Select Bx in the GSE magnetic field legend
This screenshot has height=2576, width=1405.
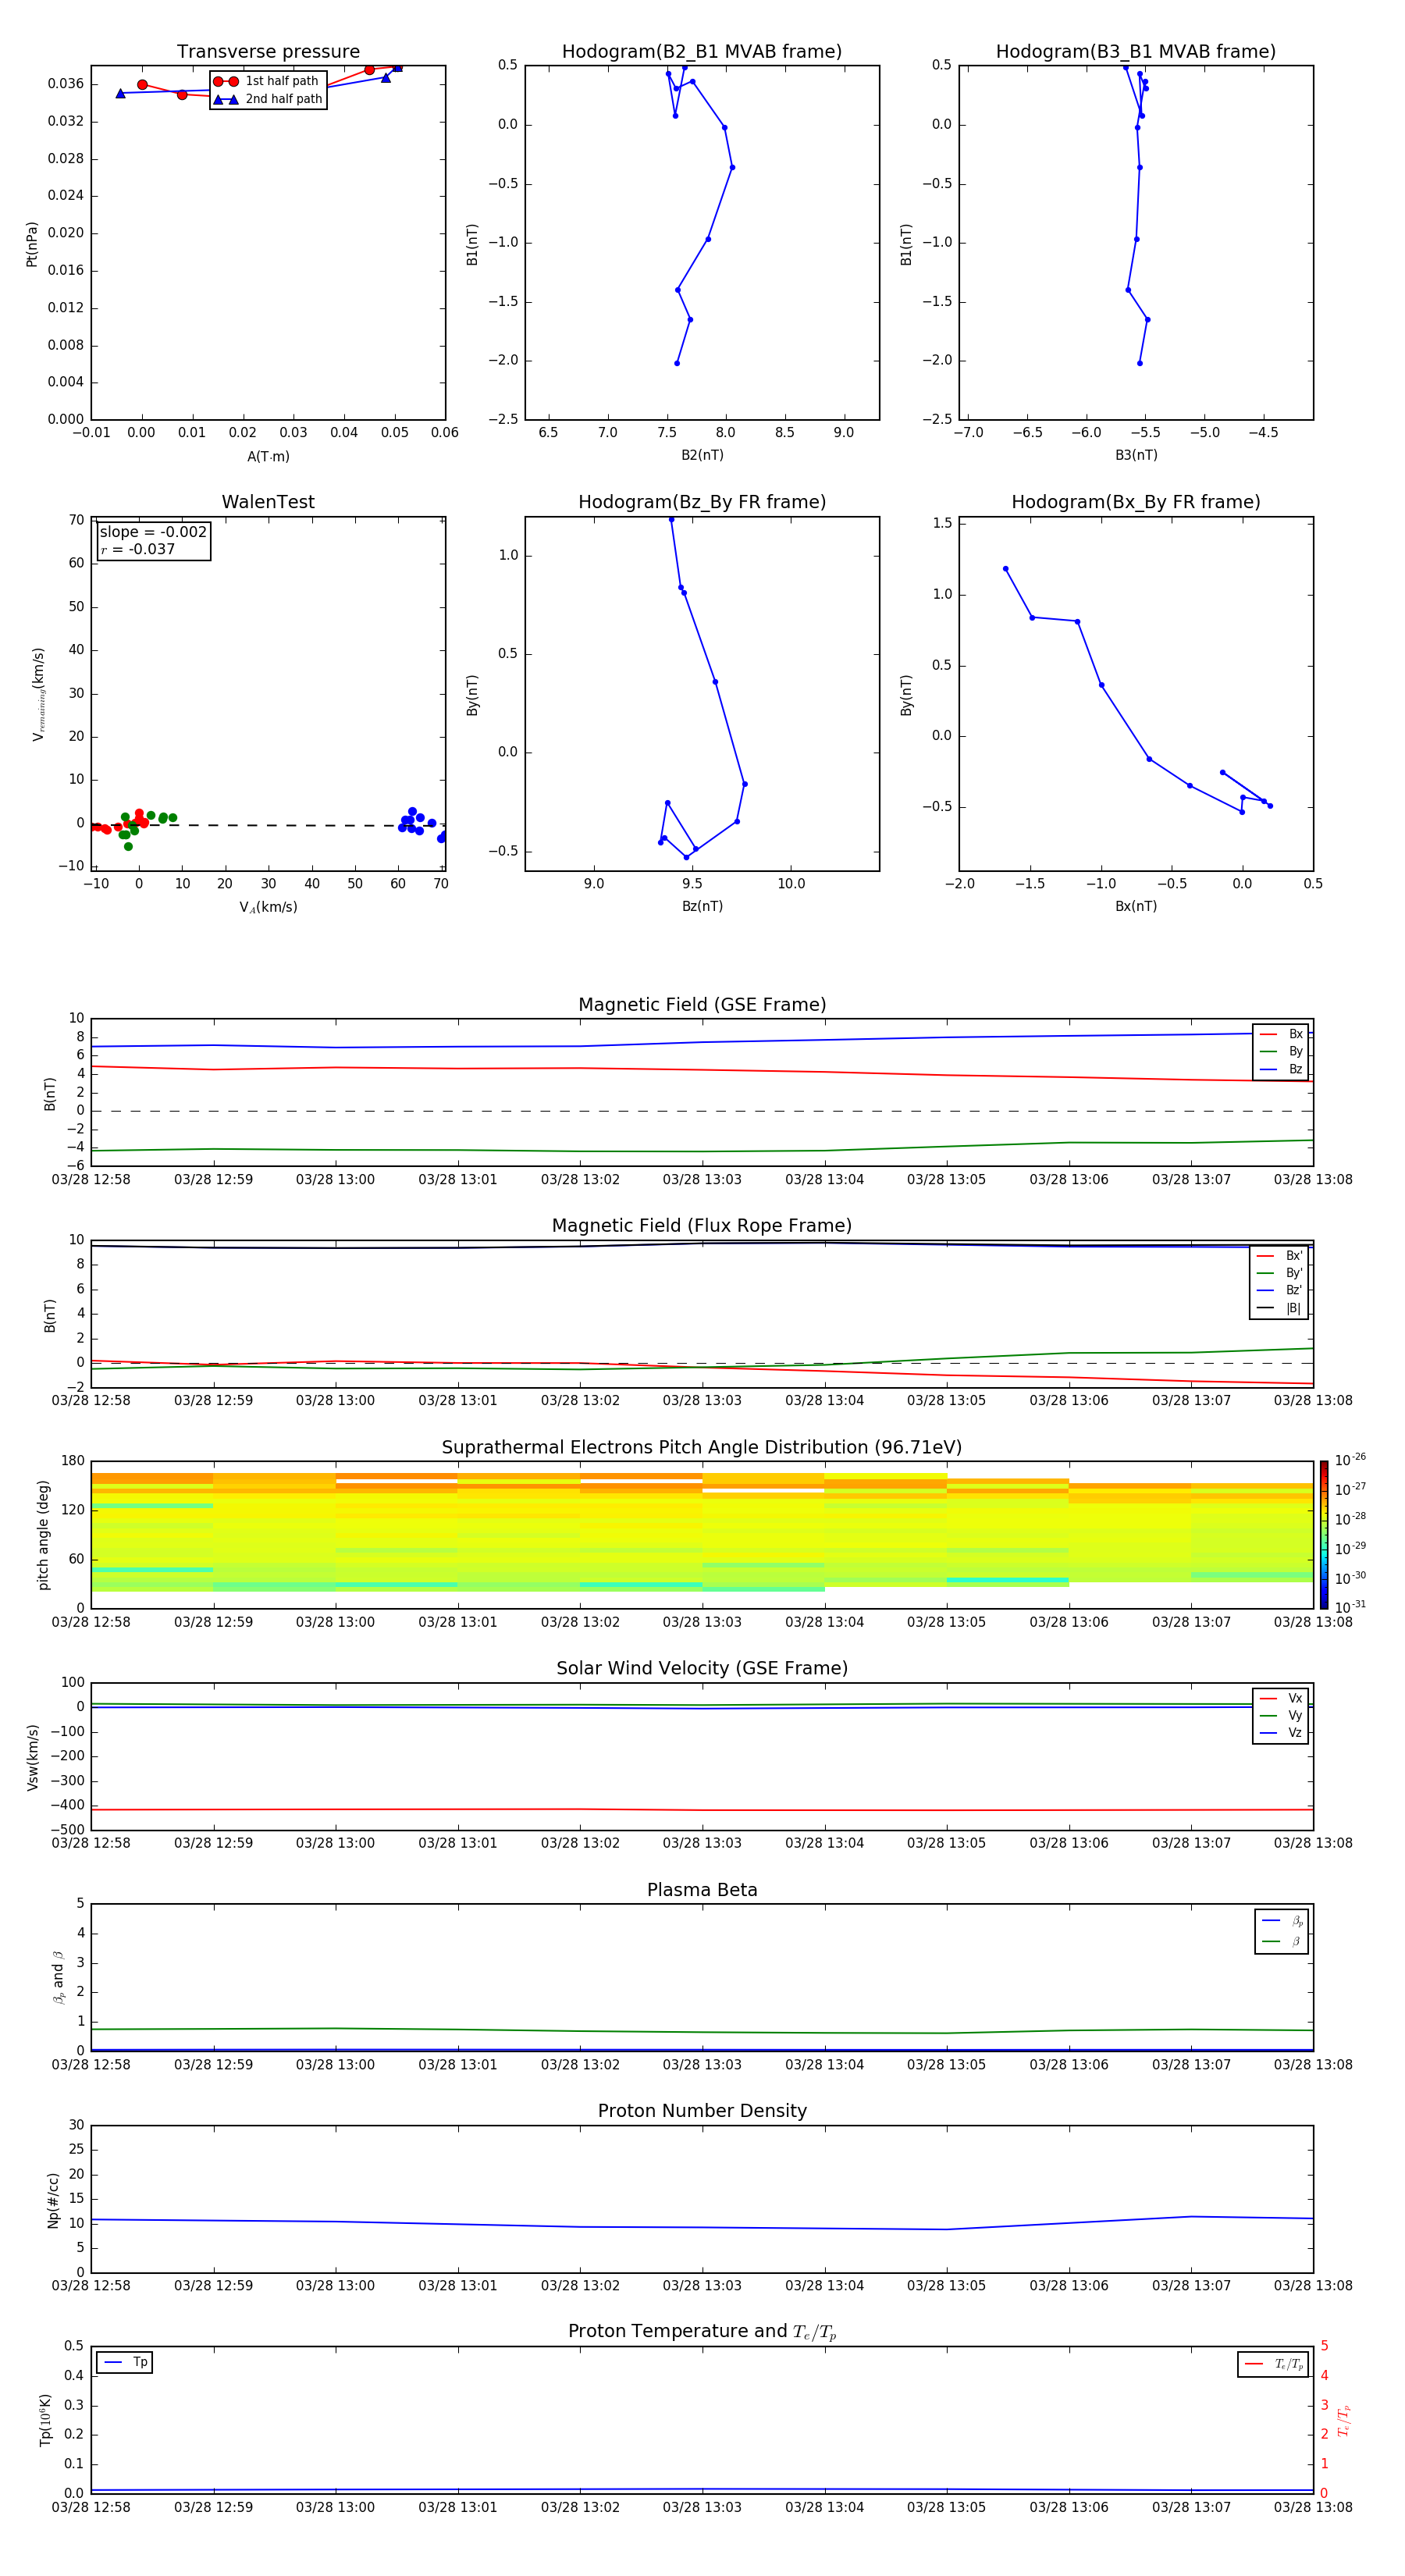point(1281,1034)
